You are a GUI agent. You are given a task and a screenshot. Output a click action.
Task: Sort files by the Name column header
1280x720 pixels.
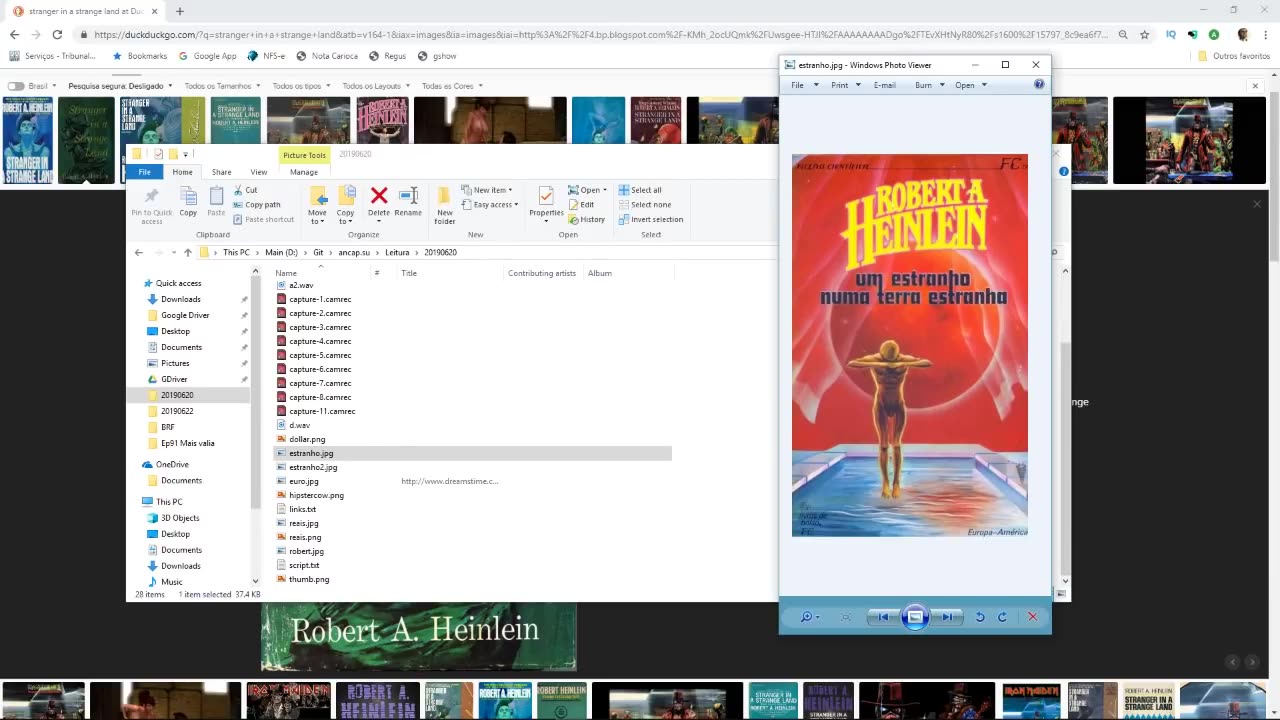286,273
